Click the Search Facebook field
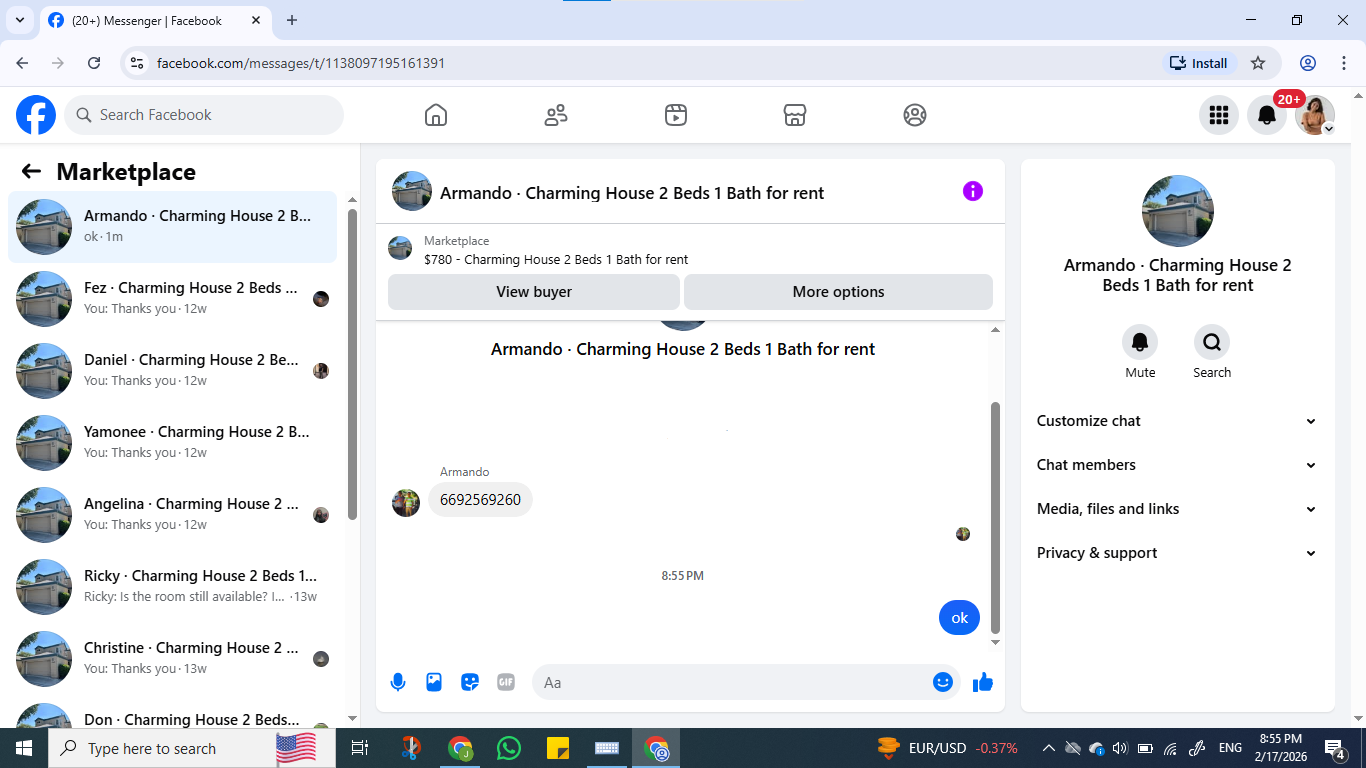The width and height of the screenshot is (1366, 768). click(204, 115)
